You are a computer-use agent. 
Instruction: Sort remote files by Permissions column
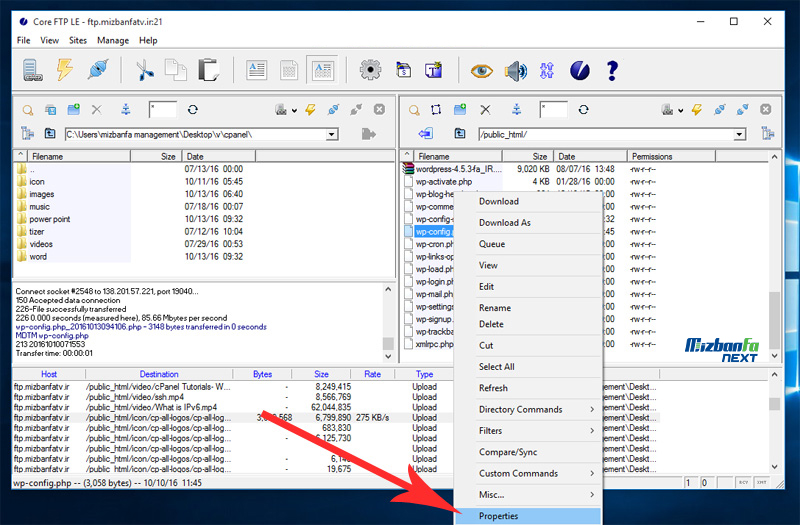[x=671, y=156]
